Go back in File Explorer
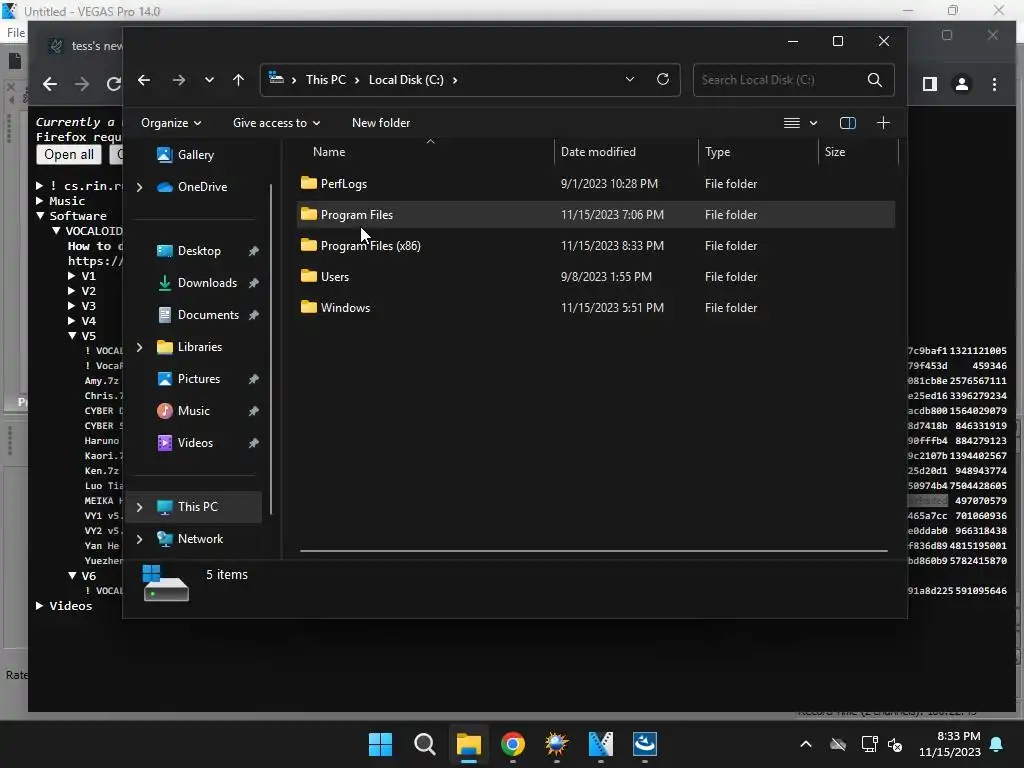Viewport: 1024px width, 768px height. point(144,80)
